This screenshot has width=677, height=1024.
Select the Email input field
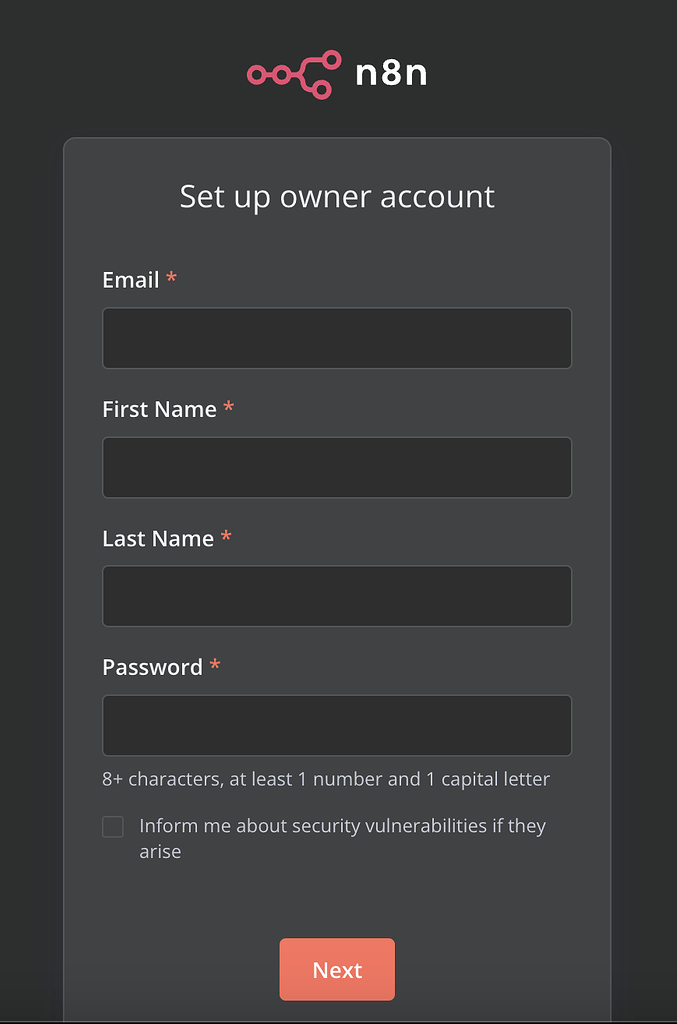tap(337, 337)
